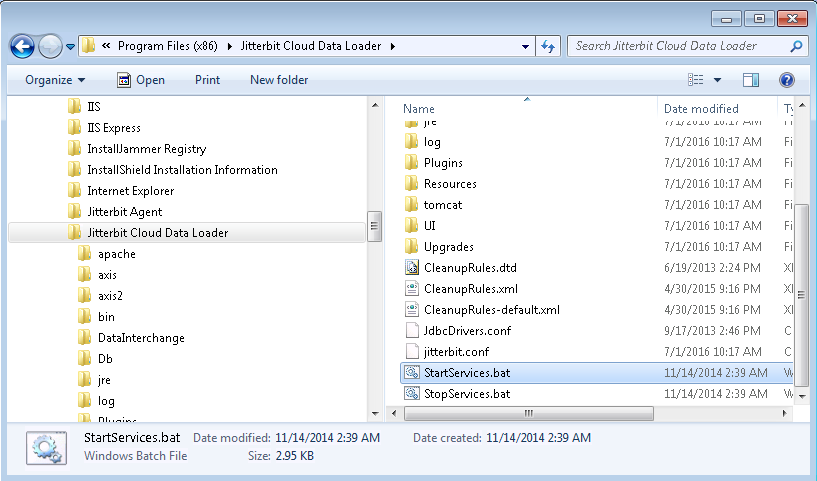Select the CleanupRules.xml file icon
Image resolution: width=817 pixels, height=481 pixels.
(412, 288)
